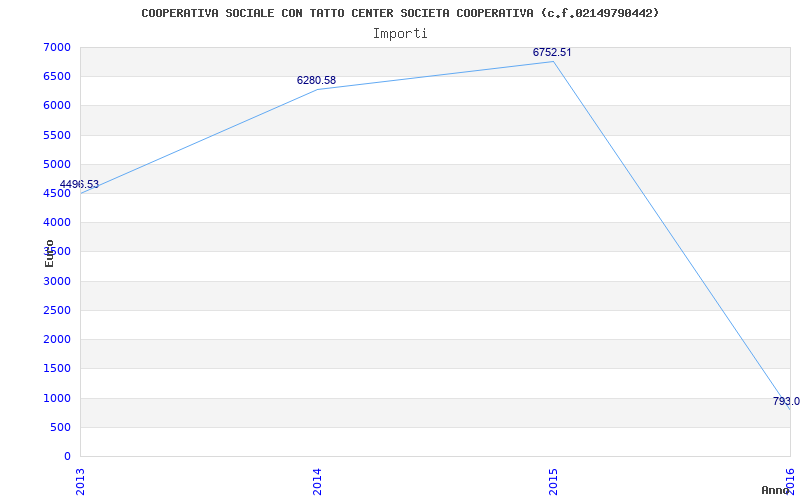
Task: Click the Importi subtitle
Action: tap(400, 34)
